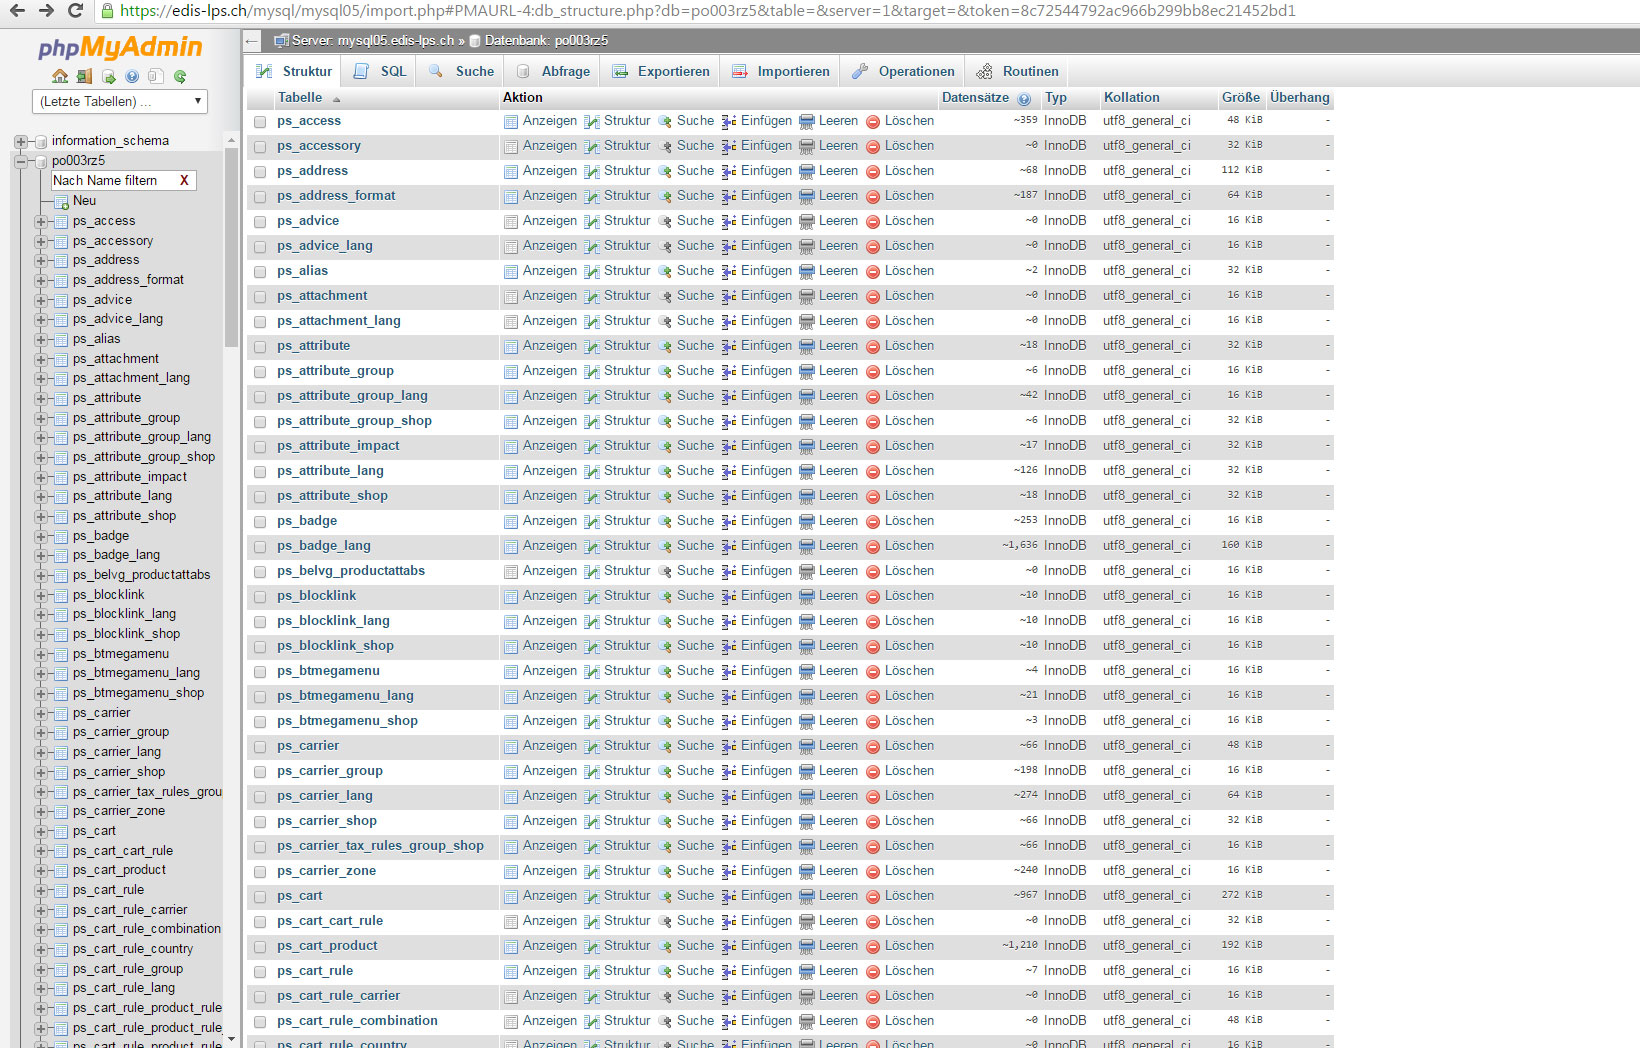Click delete icon for ps_cart row

tap(873, 896)
